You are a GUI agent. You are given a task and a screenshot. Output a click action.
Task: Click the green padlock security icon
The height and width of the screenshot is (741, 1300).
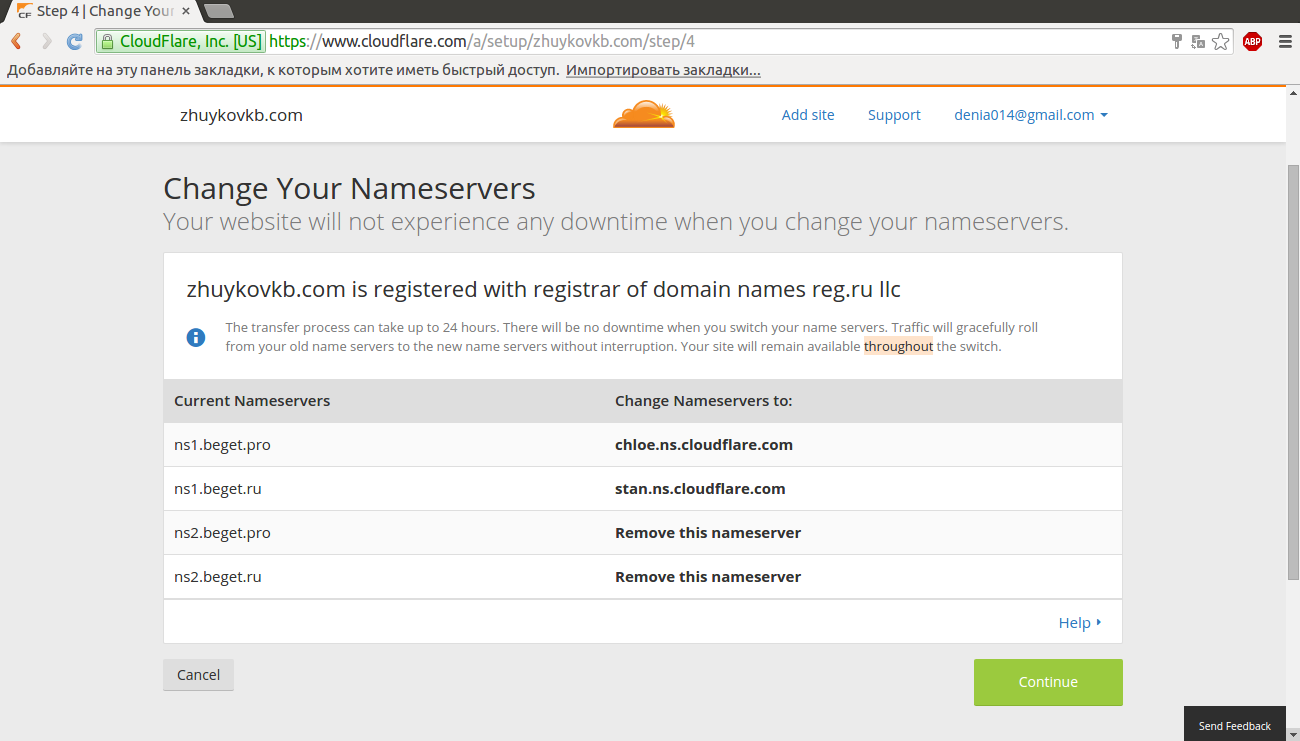point(107,42)
